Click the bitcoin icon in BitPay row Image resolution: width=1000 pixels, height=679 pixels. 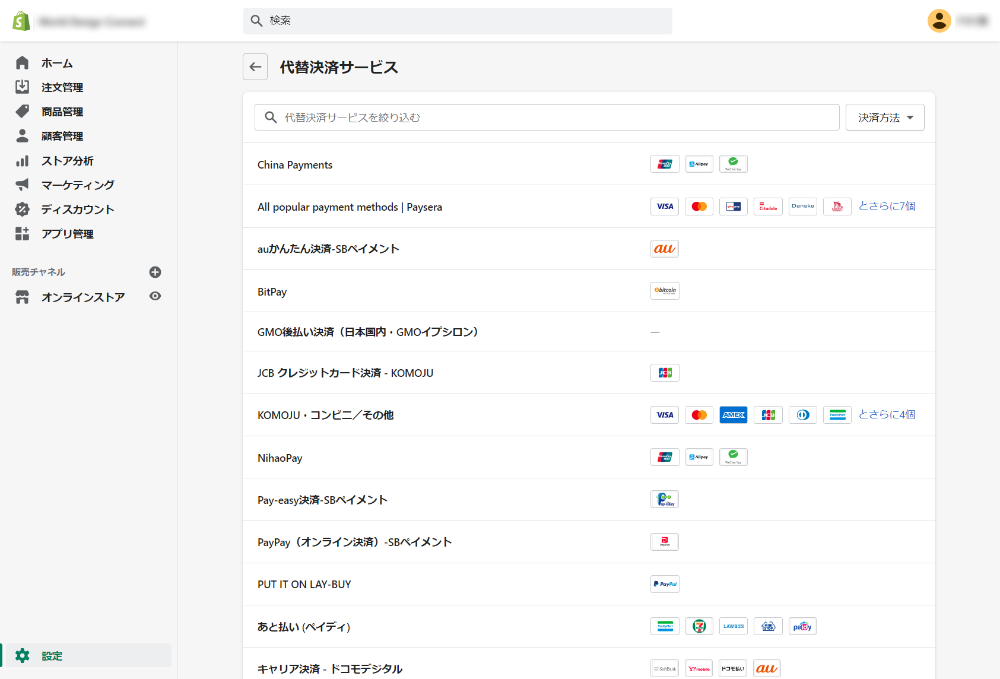[665, 291]
